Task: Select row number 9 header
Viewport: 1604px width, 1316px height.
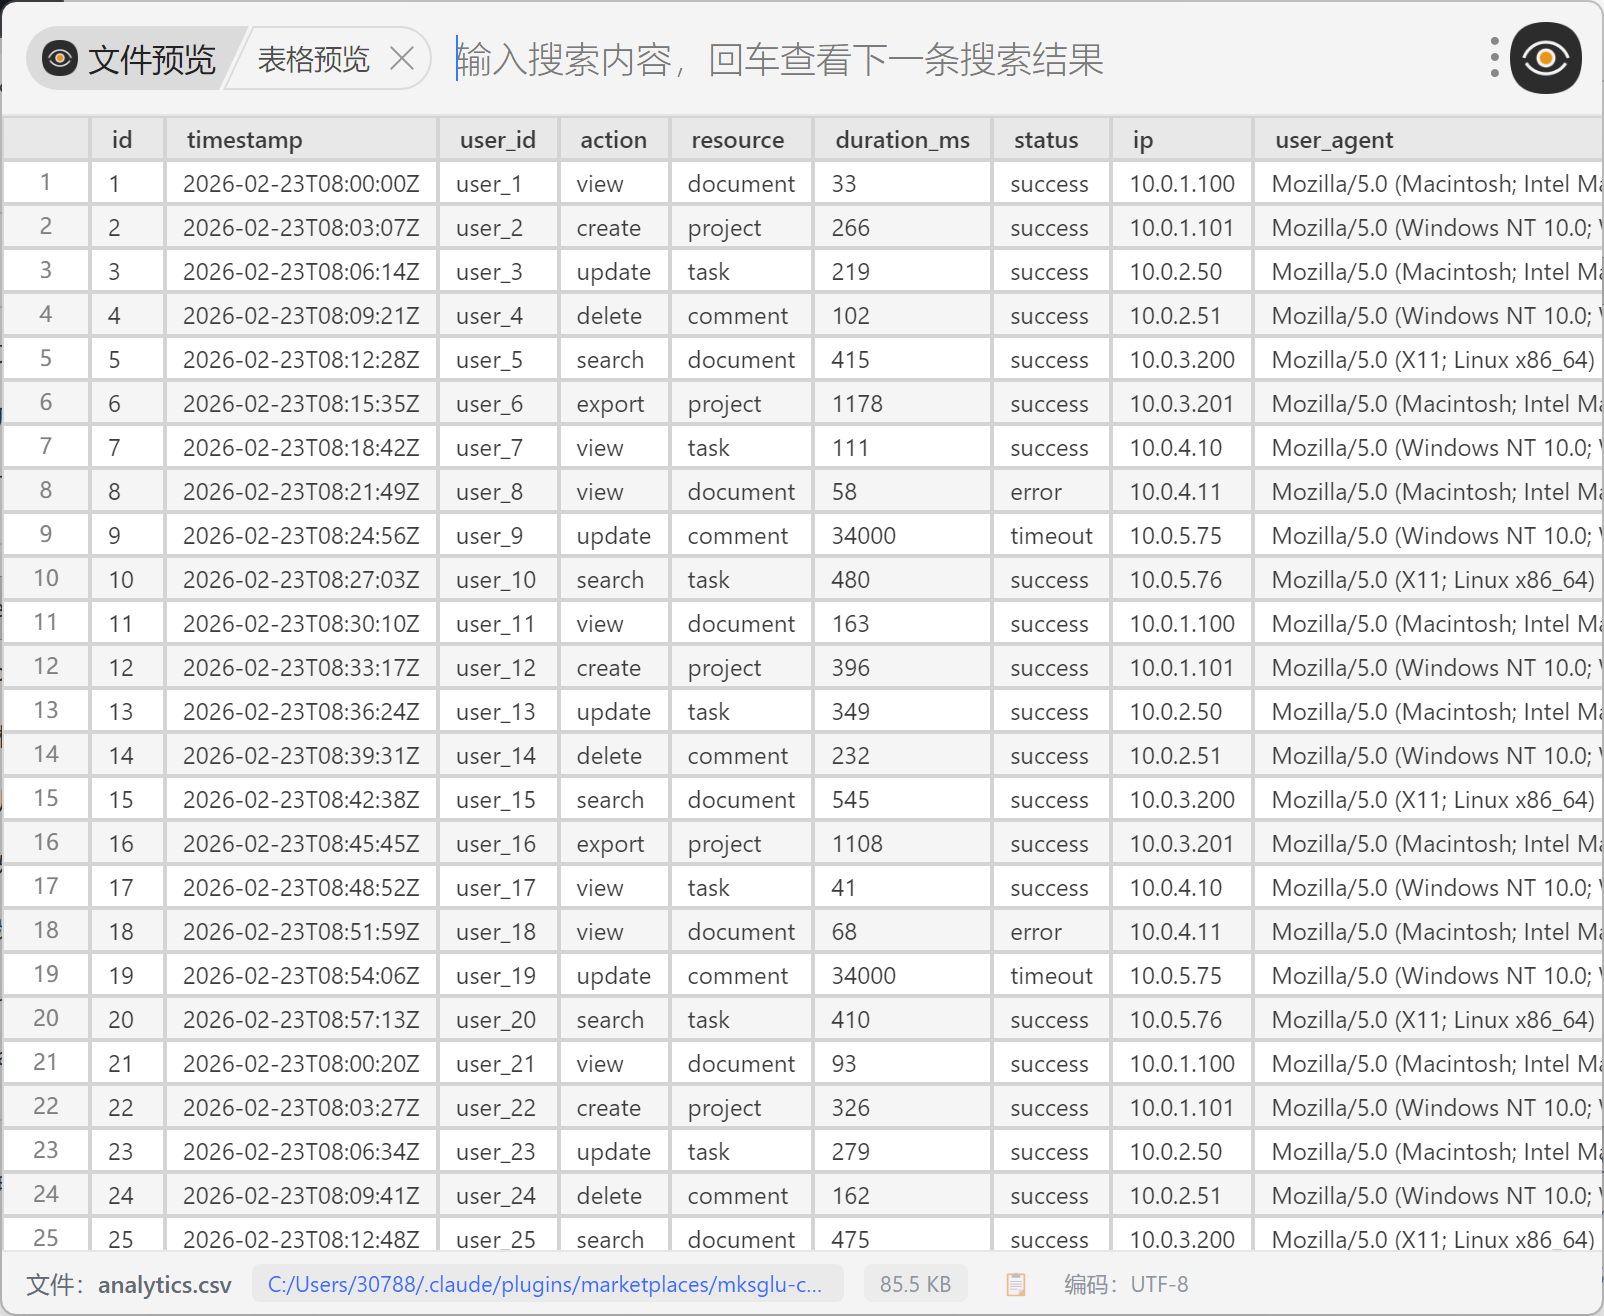Action: click(x=46, y=535)
